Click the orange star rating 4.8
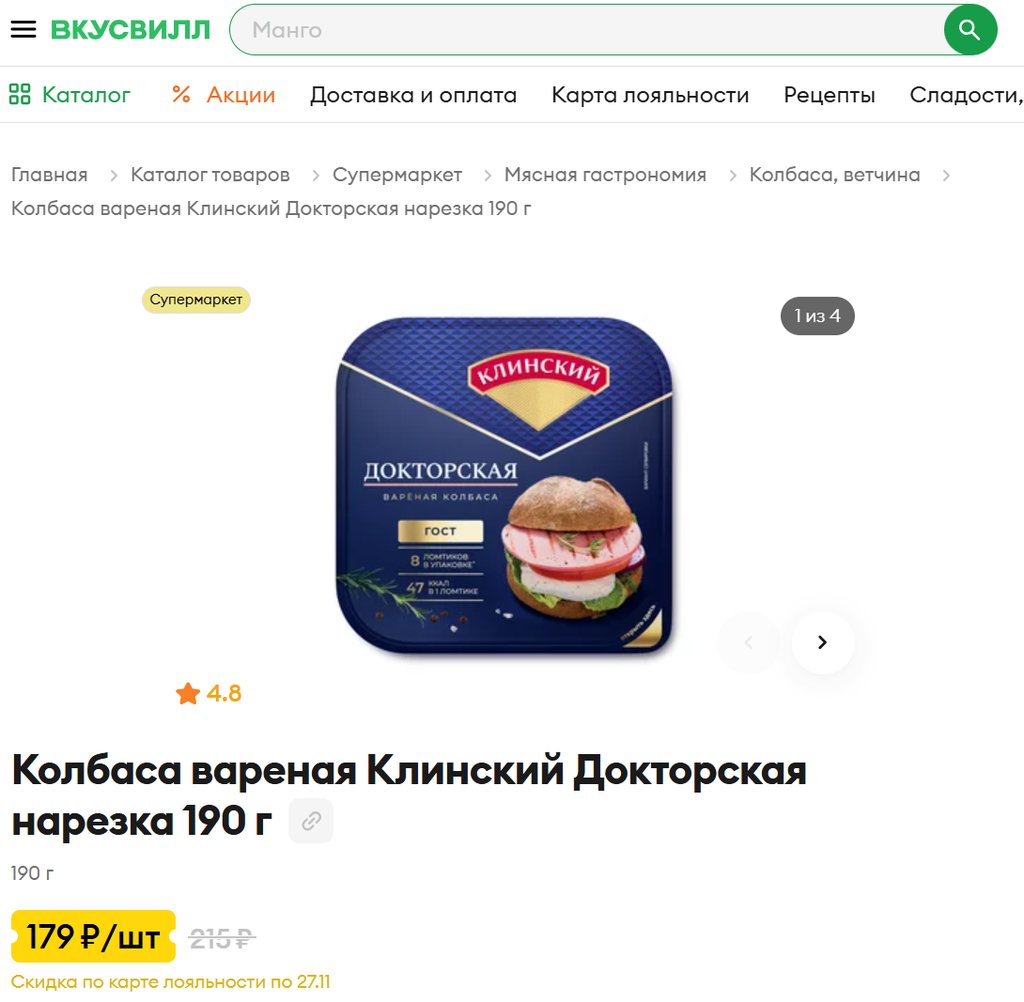The width and height of the screenshot is (1024, 1002). (208, 693)
